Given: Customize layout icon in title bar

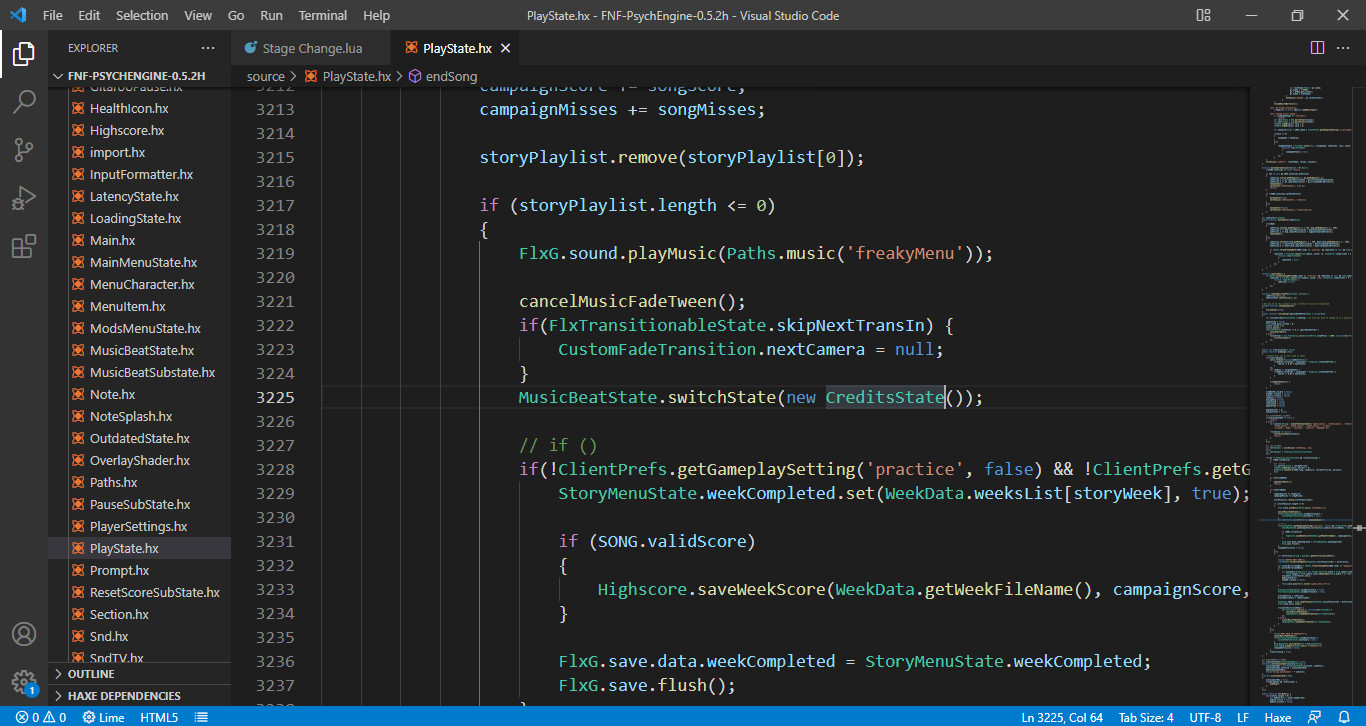Looking at the screenshot, I should point(1203,15).
